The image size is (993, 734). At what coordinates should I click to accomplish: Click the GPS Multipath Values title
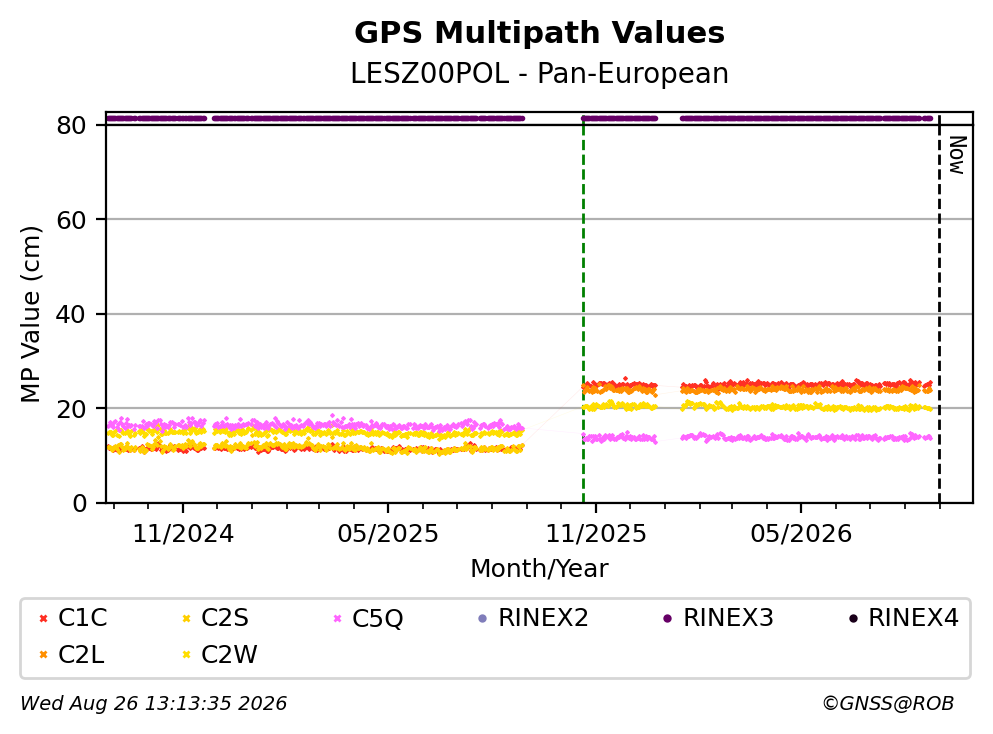click(x=540, y=33)
